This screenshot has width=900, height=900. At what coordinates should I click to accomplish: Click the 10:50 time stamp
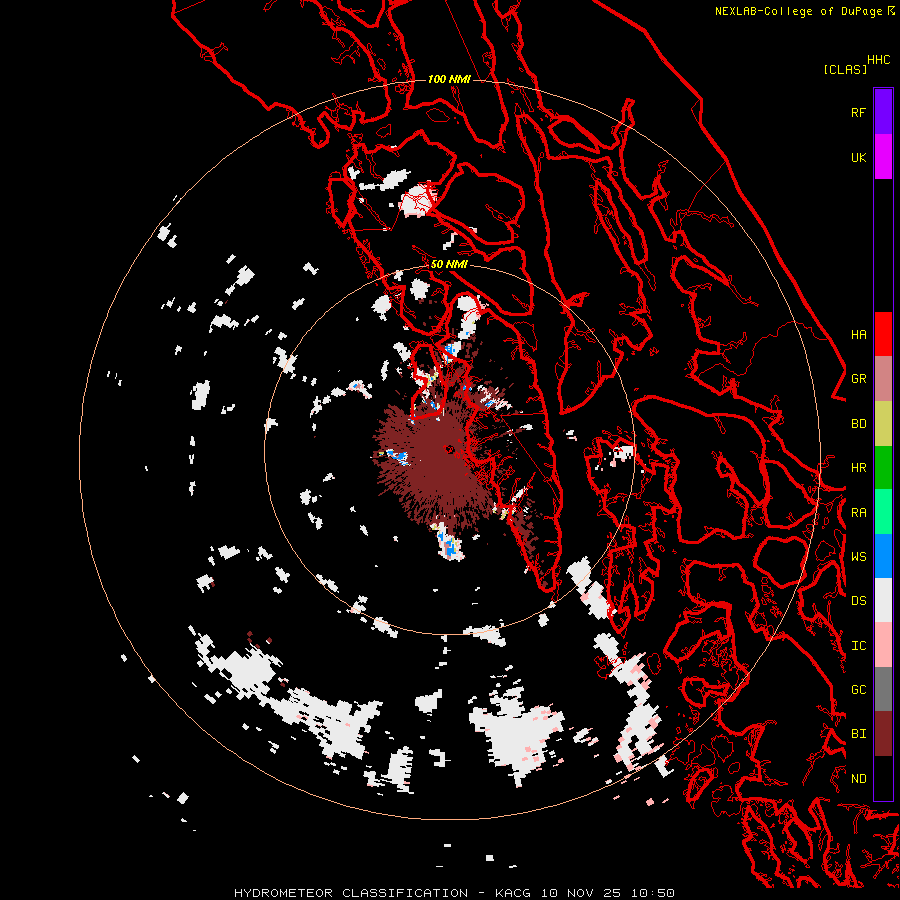[x=653, y=893]
